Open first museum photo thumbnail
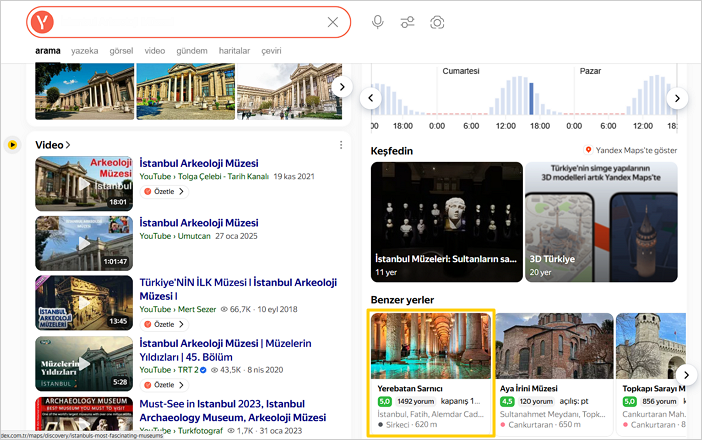The height and width of the screenshot is (440, 702). pyautogui.click(x=85, y=91)
